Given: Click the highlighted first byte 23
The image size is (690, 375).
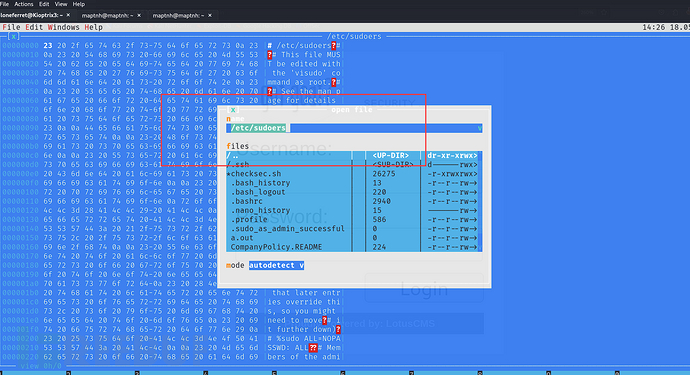Looking at the screenshot, I should coord(48,46).
